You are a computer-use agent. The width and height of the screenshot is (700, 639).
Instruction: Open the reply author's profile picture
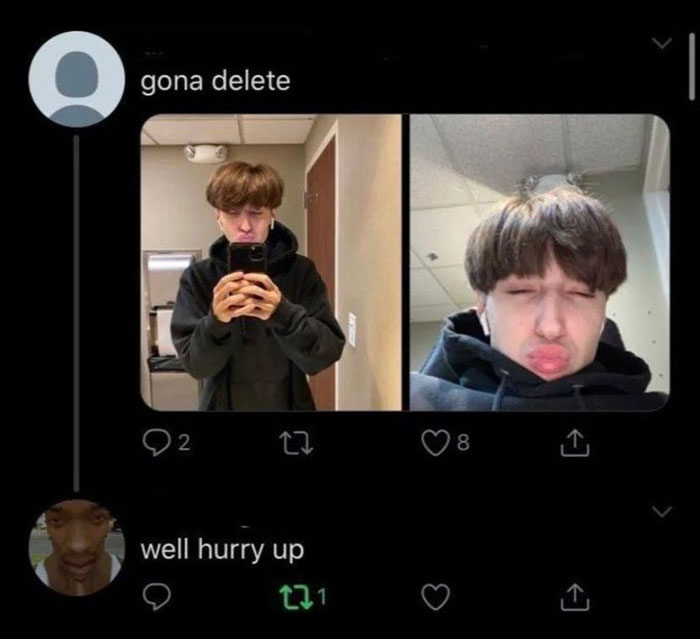click(77, 548)
